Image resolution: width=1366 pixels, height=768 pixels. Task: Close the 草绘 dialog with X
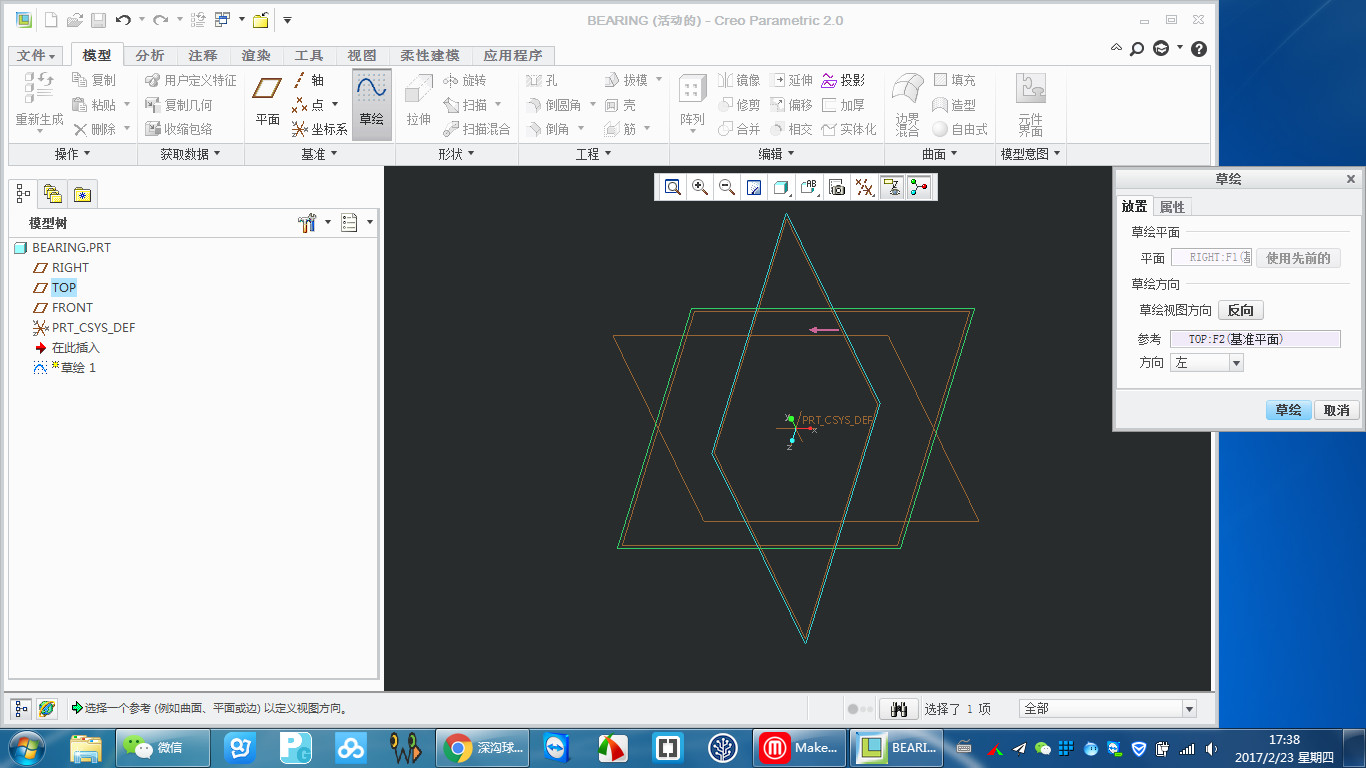tap(1351, 179)
